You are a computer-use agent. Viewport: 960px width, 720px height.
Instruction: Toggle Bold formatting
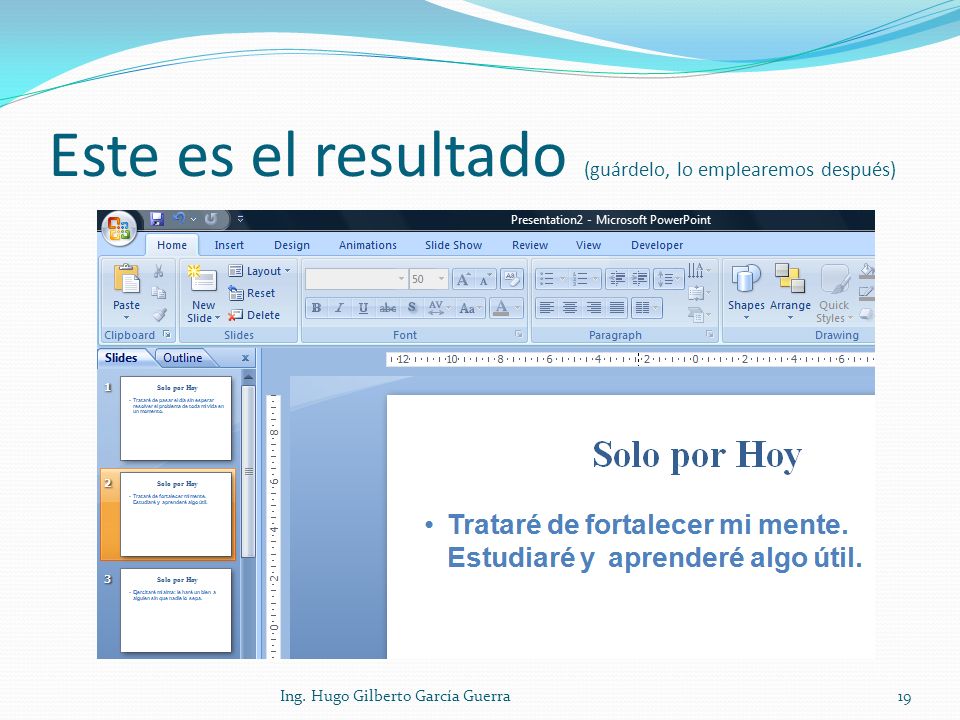point(316,308)
